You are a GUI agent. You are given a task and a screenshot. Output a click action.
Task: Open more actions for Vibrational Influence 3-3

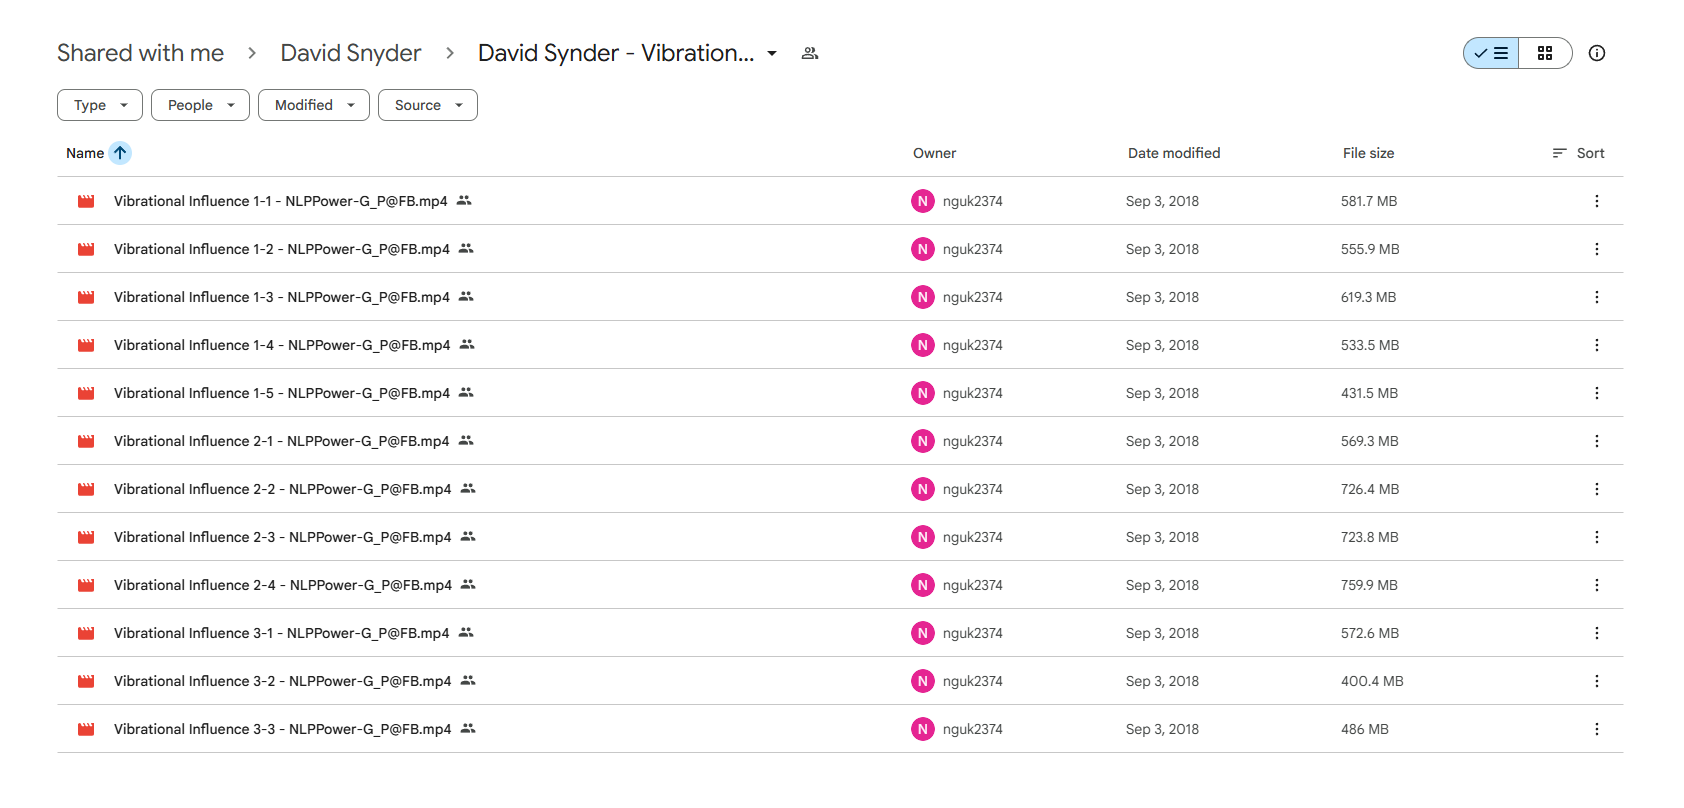point(1597,729)
